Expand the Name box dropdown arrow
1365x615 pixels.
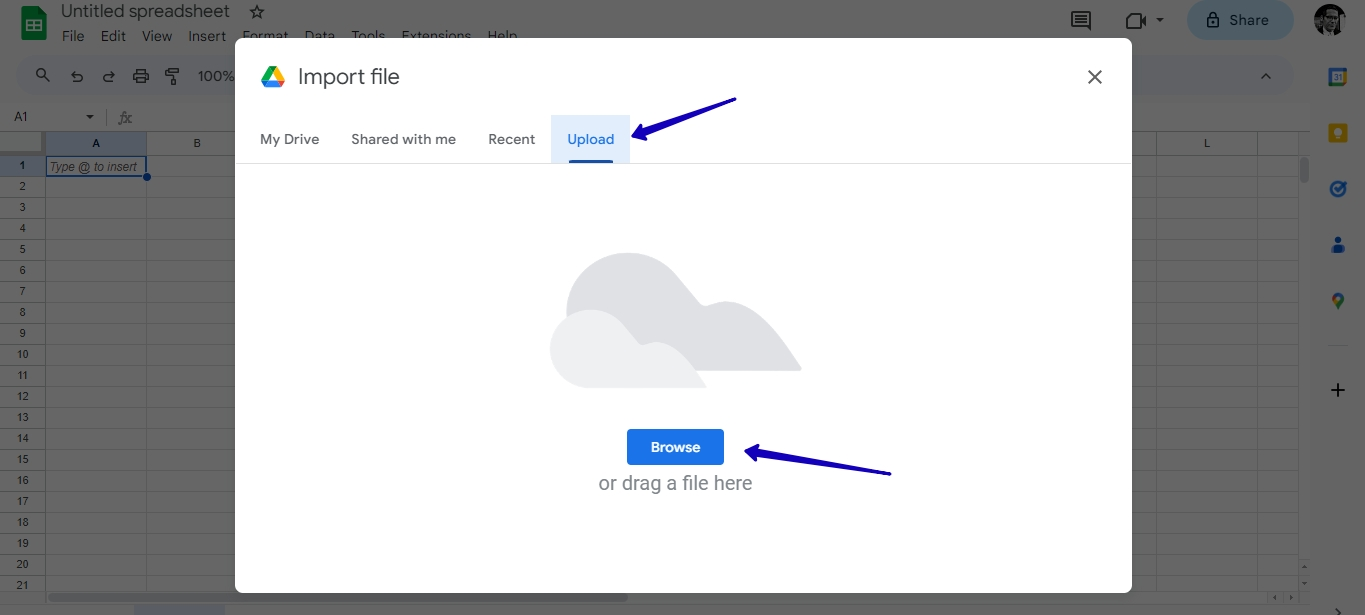(x=90, y=118)
